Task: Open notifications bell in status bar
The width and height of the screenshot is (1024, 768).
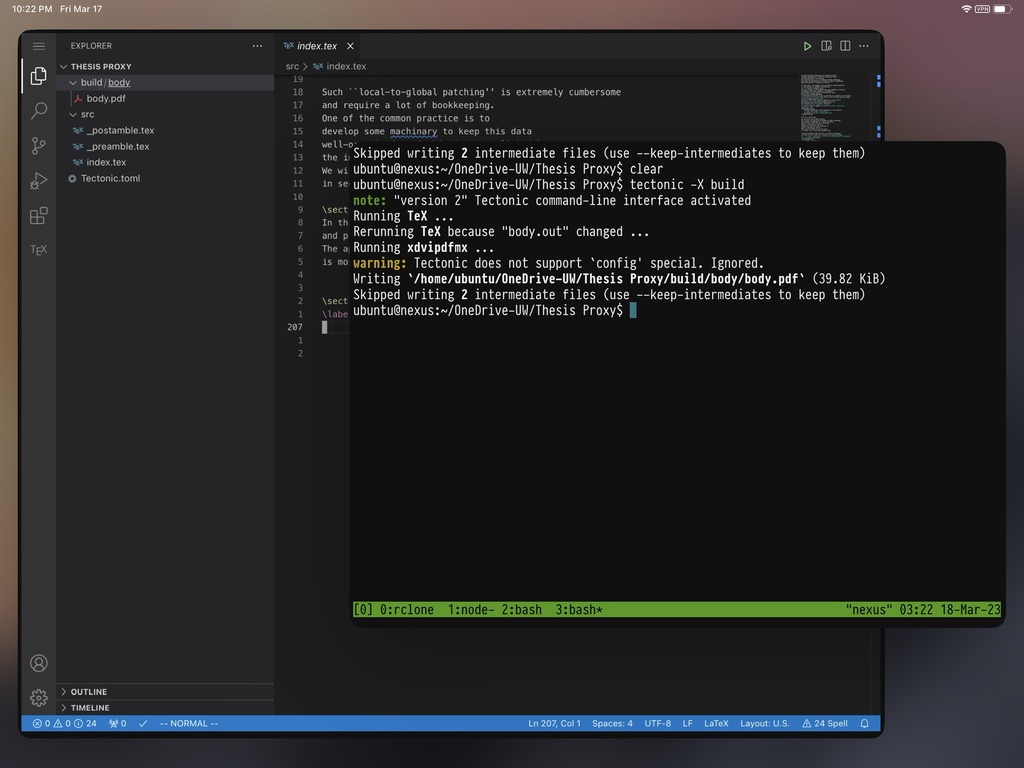Action: 864,723
